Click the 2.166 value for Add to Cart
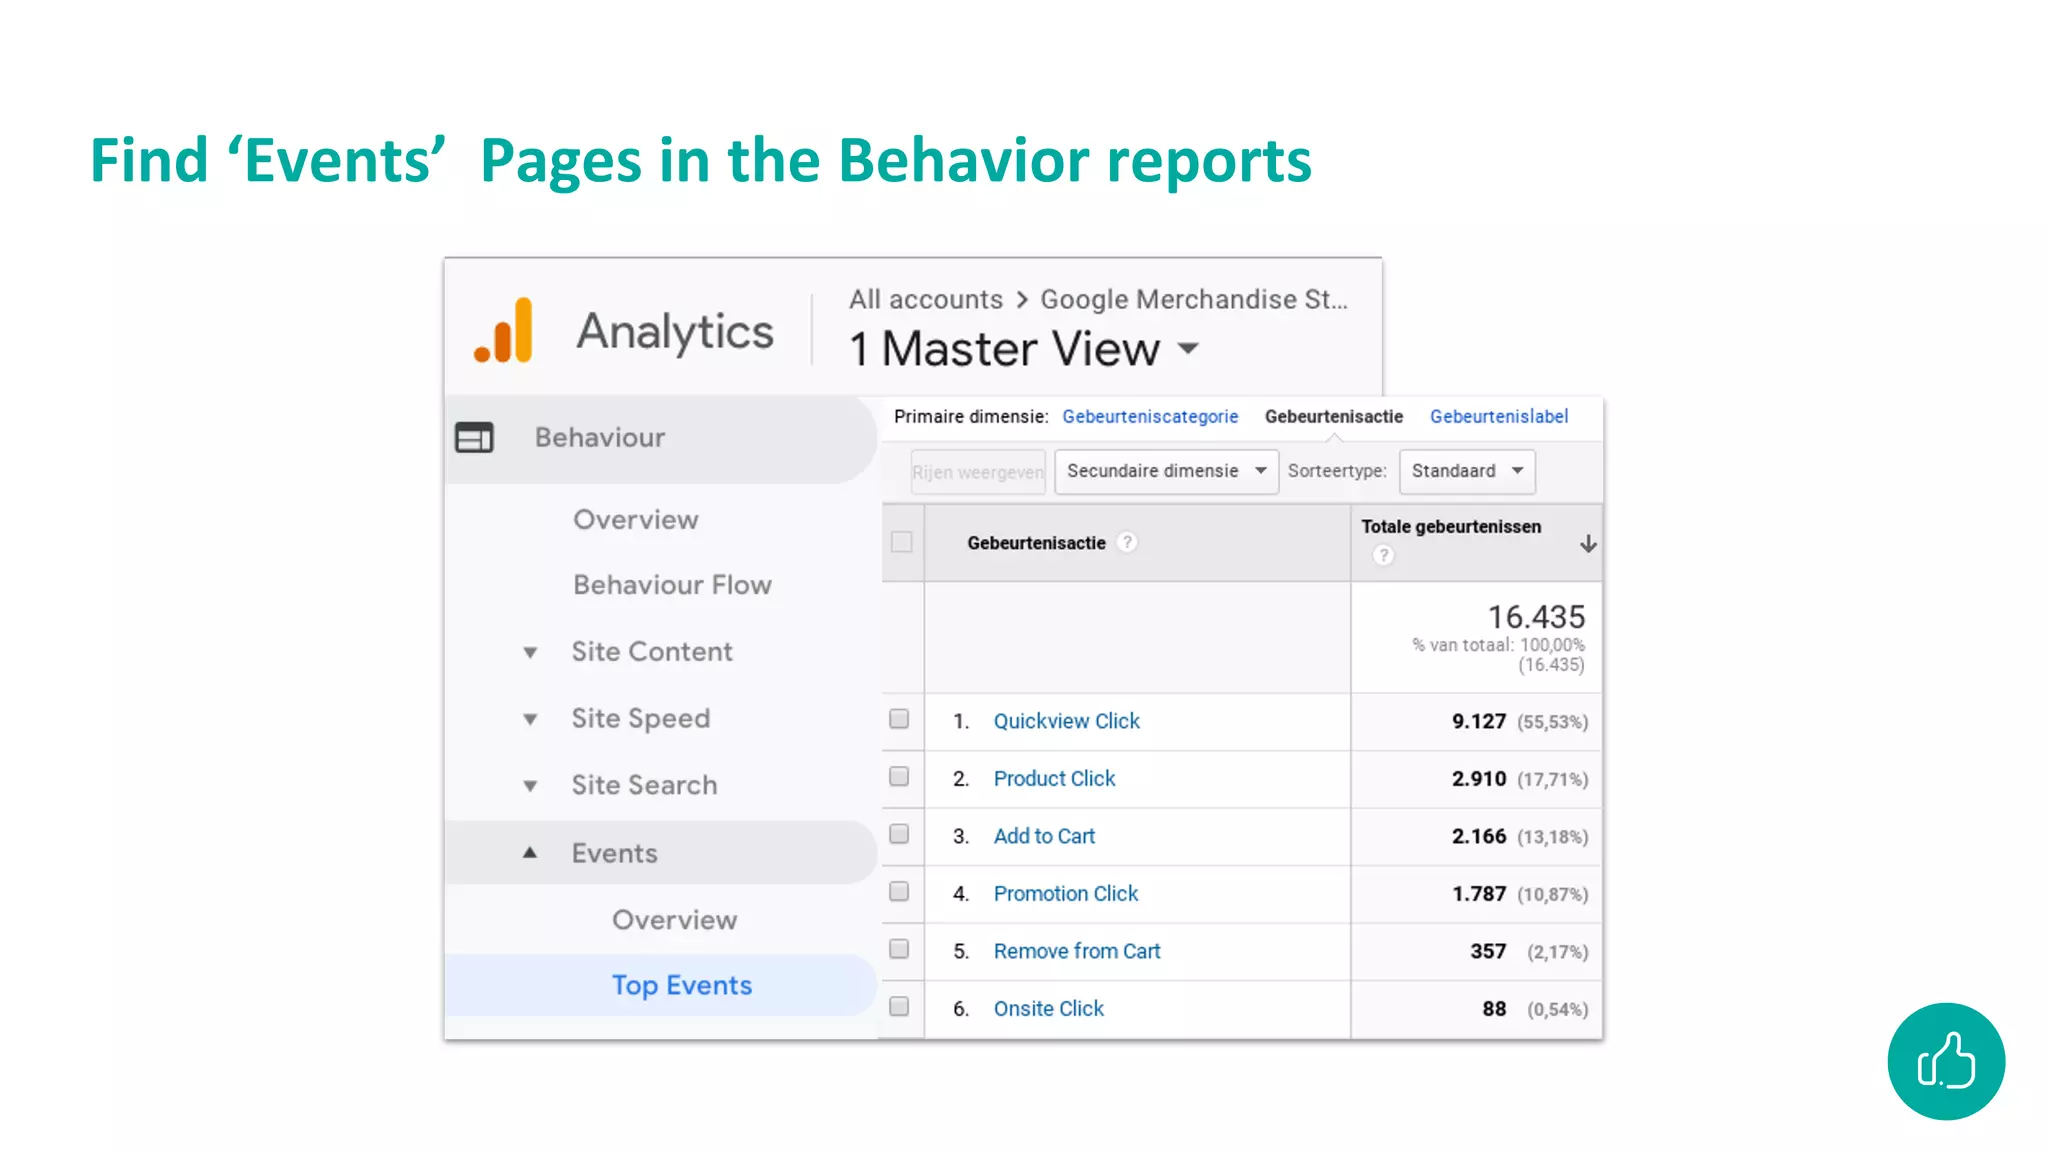This screenshot has width=2048, height=1152. [1479, 836]
